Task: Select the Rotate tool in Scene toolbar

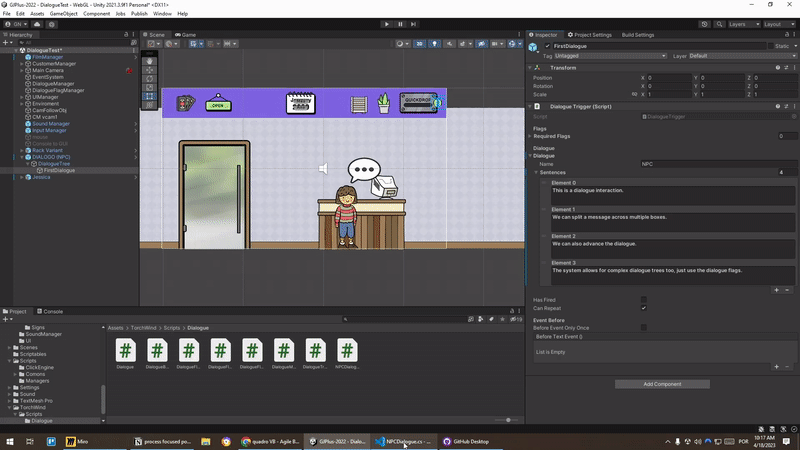Action: pos(149,79)
